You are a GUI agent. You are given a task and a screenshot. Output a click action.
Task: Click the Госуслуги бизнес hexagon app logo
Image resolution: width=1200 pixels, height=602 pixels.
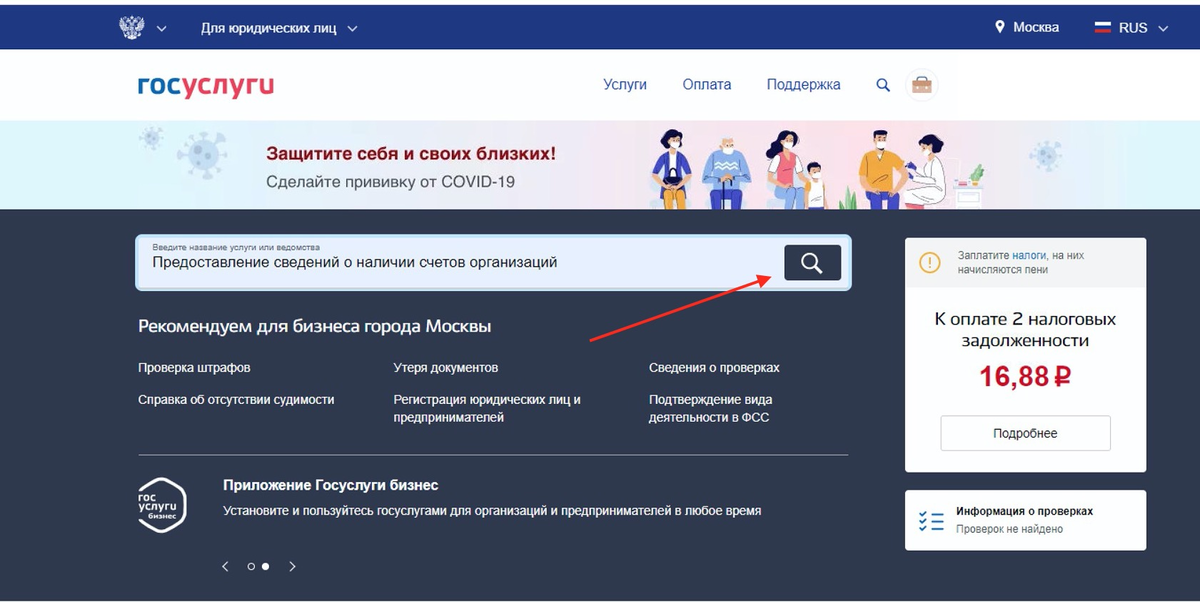tap(162, 504)
